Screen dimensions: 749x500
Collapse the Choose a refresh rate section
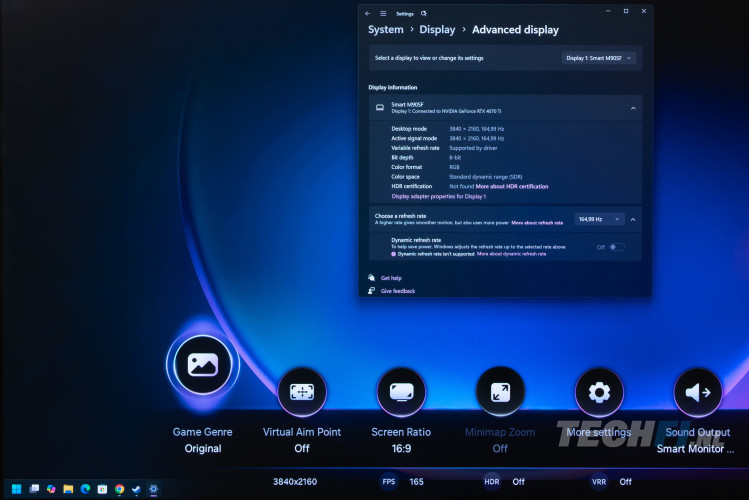point(633,220)
